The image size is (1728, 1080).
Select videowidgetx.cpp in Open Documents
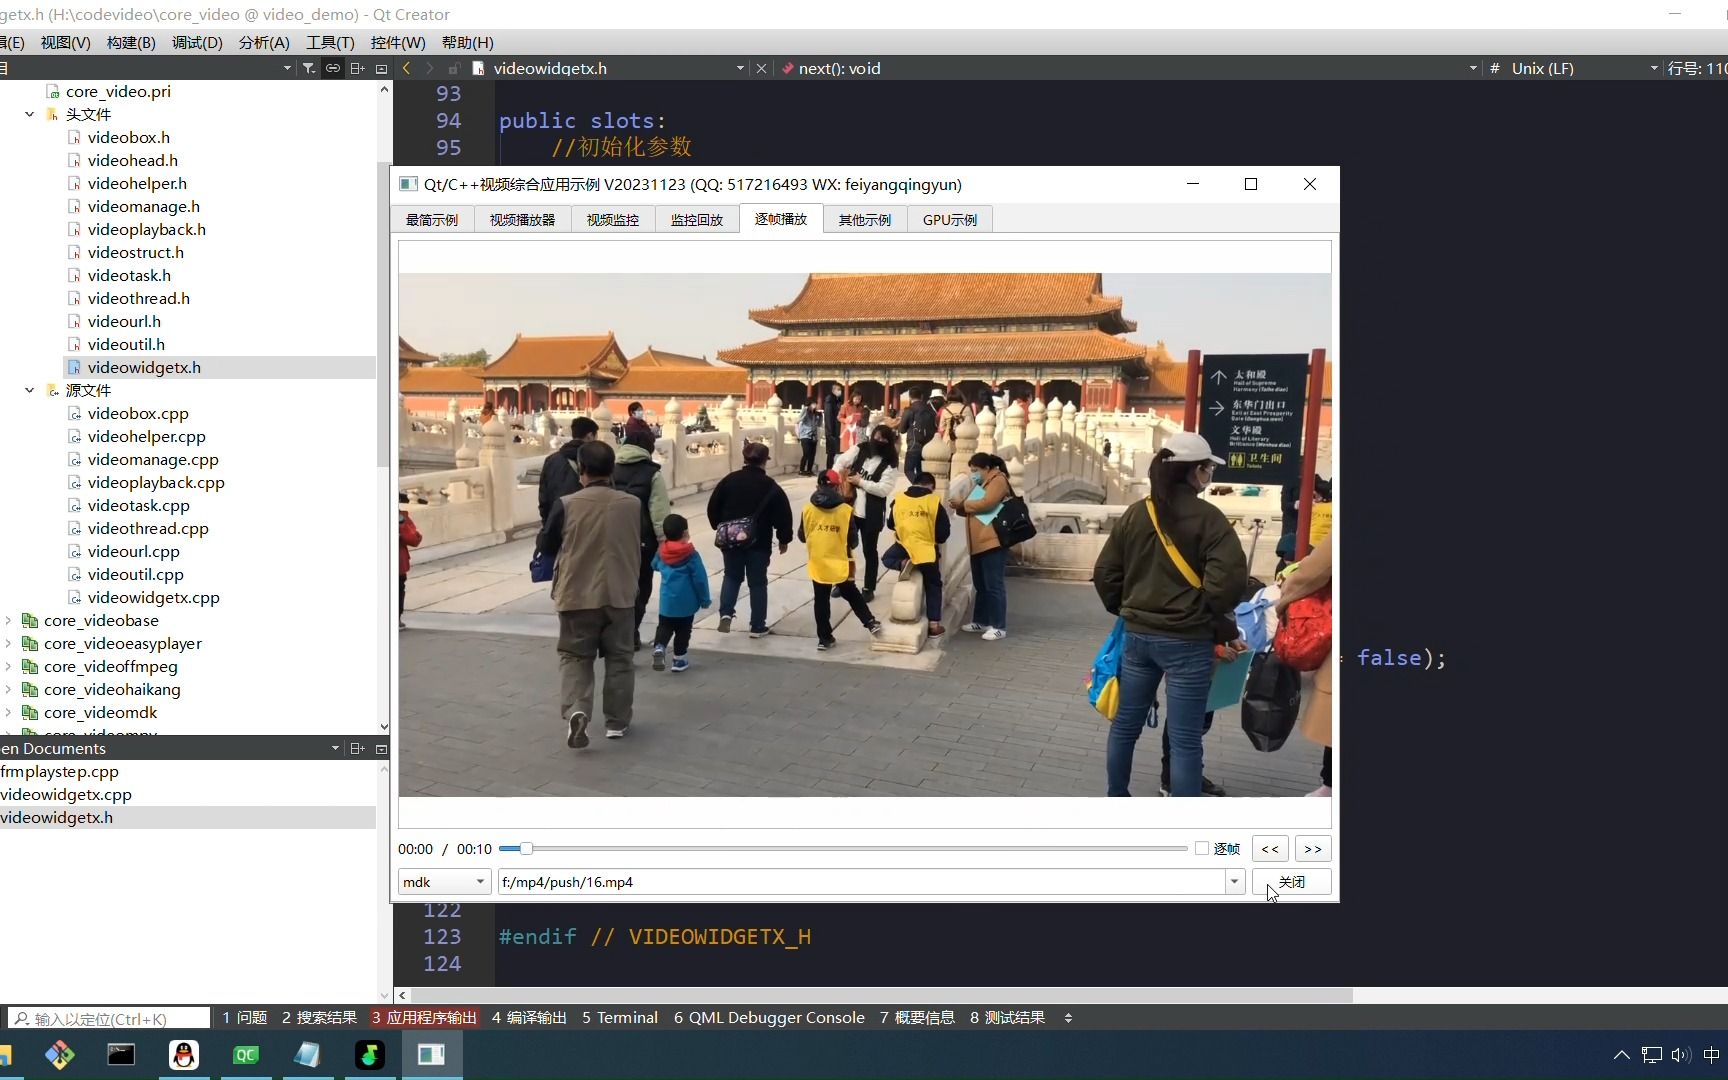(x=66, y=794)
